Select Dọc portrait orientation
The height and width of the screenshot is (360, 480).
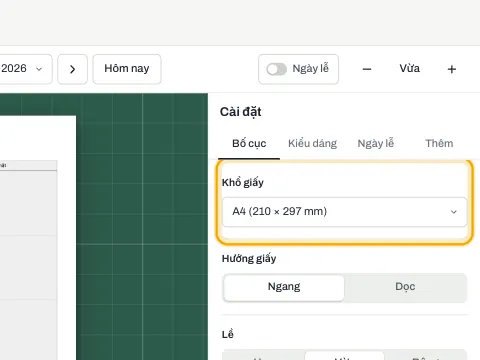click(x=405, y=287)
